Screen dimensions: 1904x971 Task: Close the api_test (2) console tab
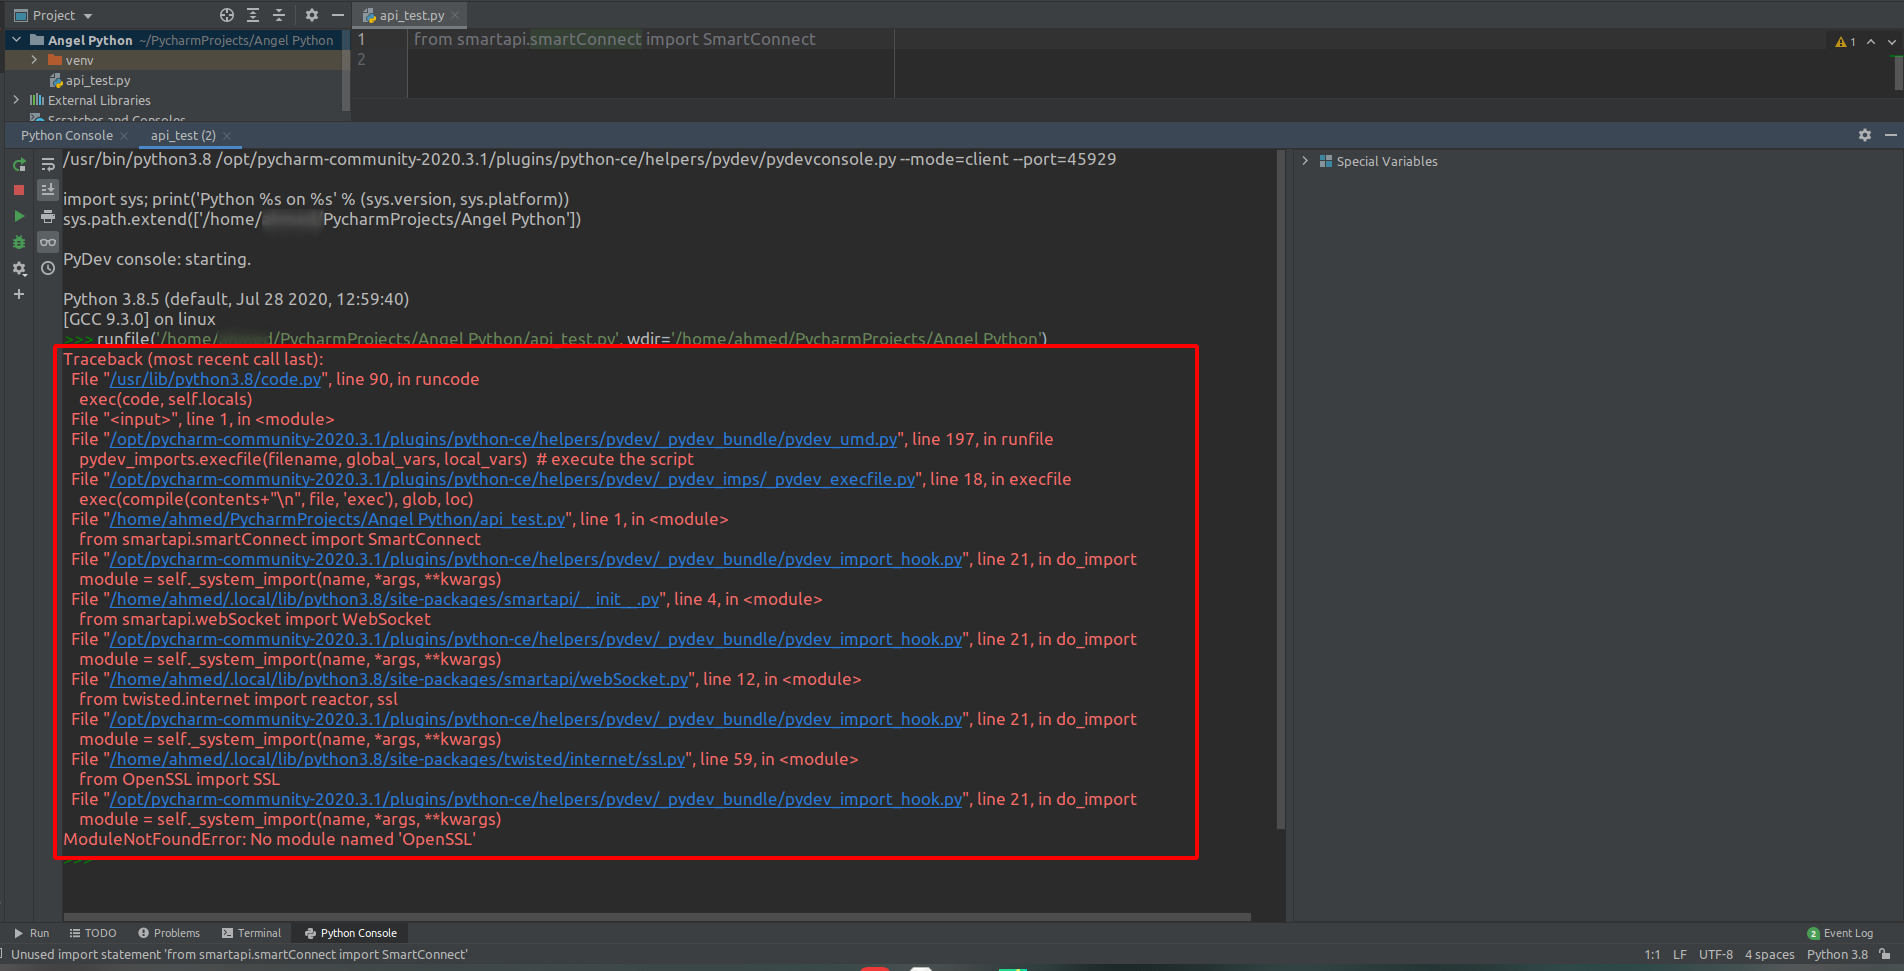tap(227, 135)
